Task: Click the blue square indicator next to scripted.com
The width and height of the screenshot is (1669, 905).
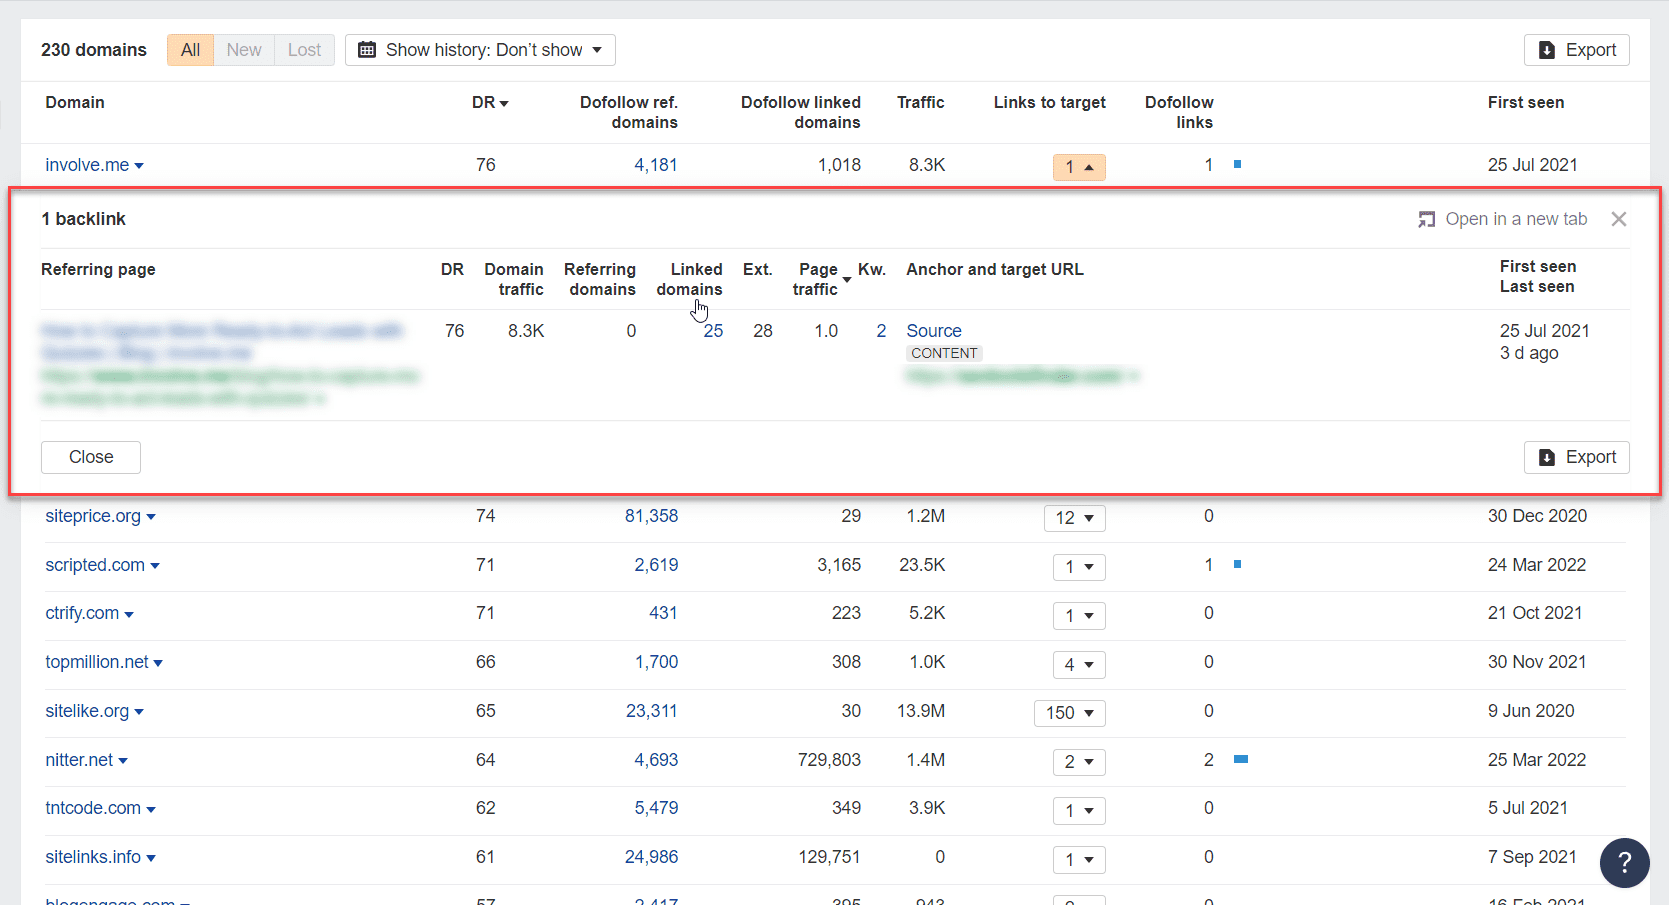Action: coord(1238,564)
